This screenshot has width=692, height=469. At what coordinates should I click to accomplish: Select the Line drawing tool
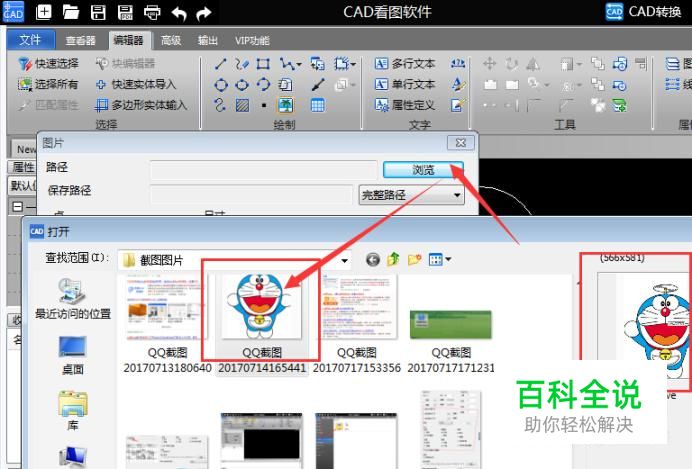point(220,64)
